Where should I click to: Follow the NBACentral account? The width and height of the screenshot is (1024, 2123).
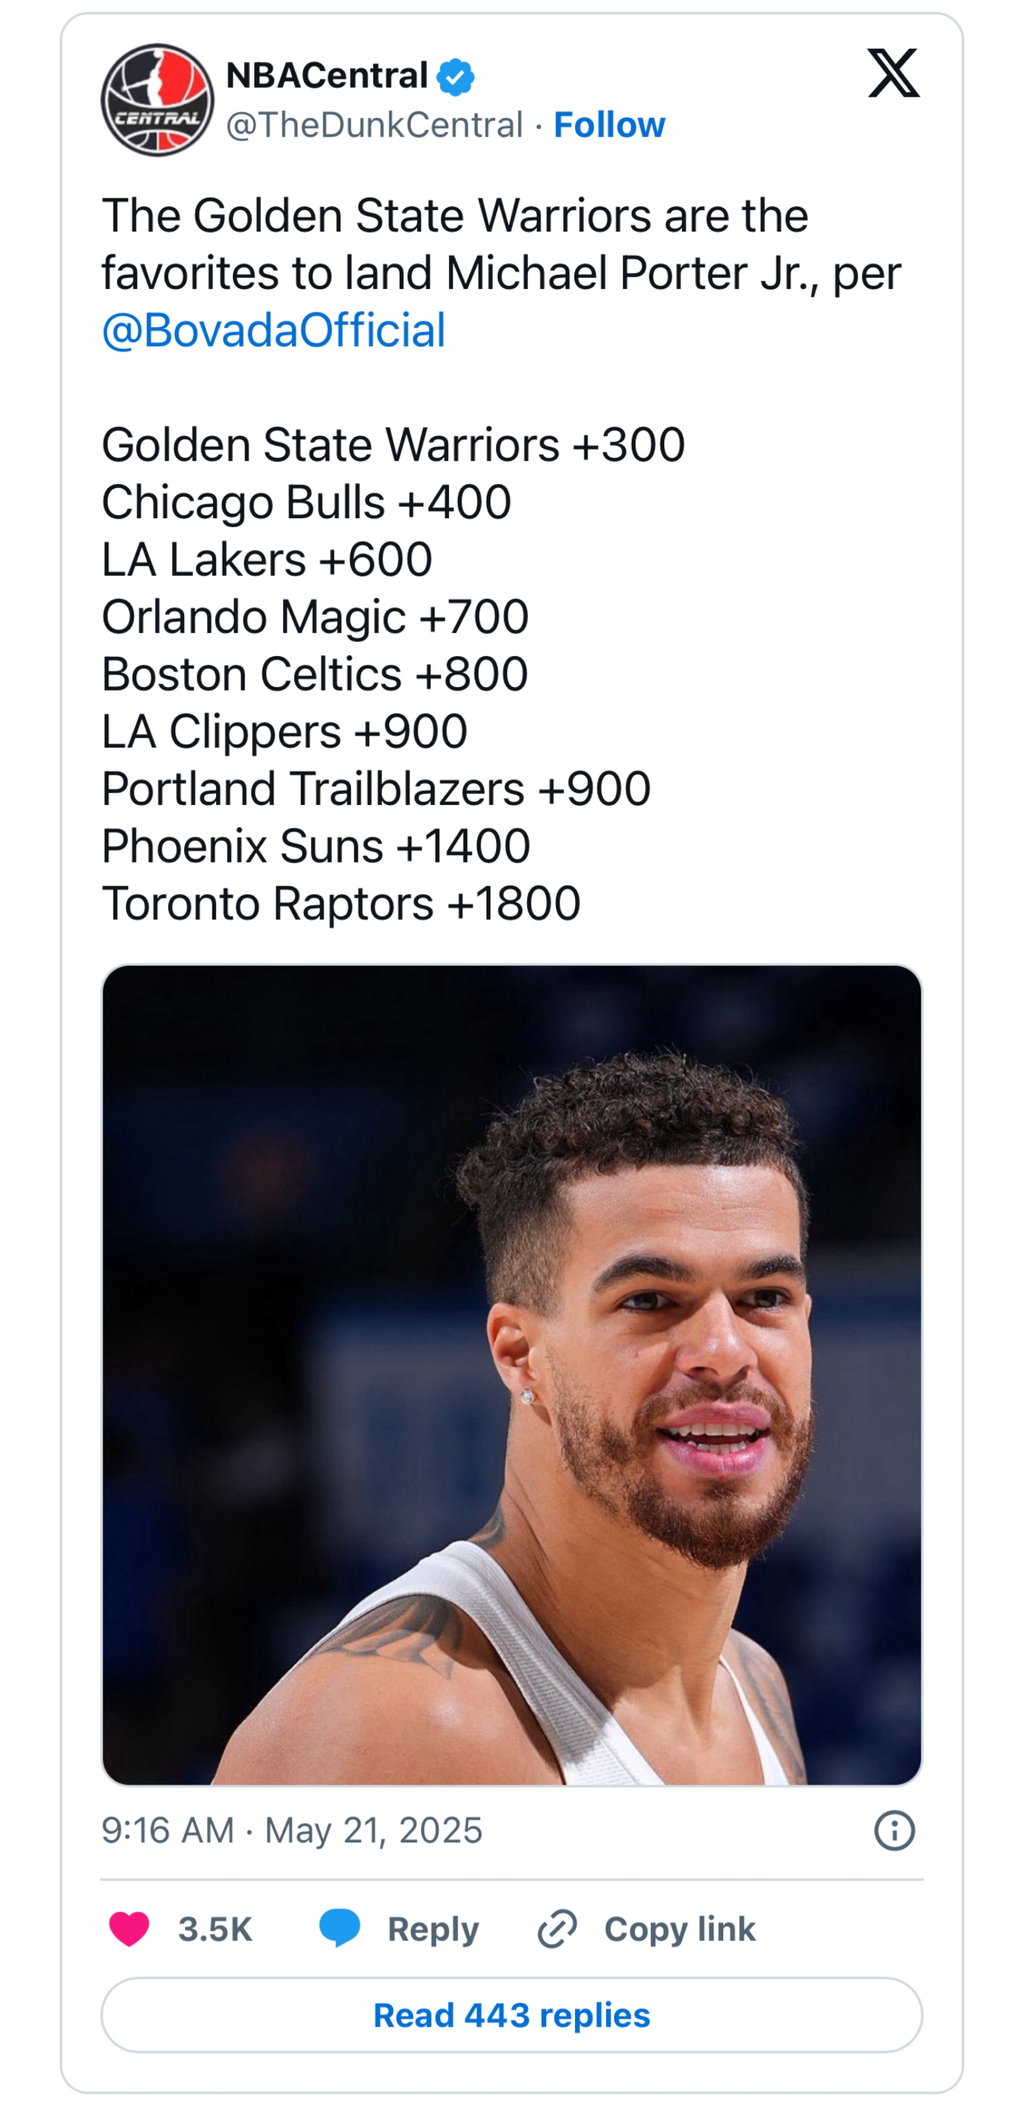click(609, 125)
